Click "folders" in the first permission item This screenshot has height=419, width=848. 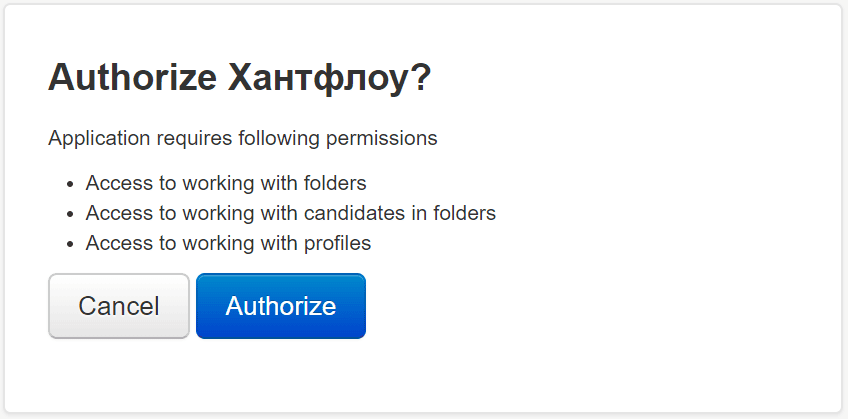[333, 184]
